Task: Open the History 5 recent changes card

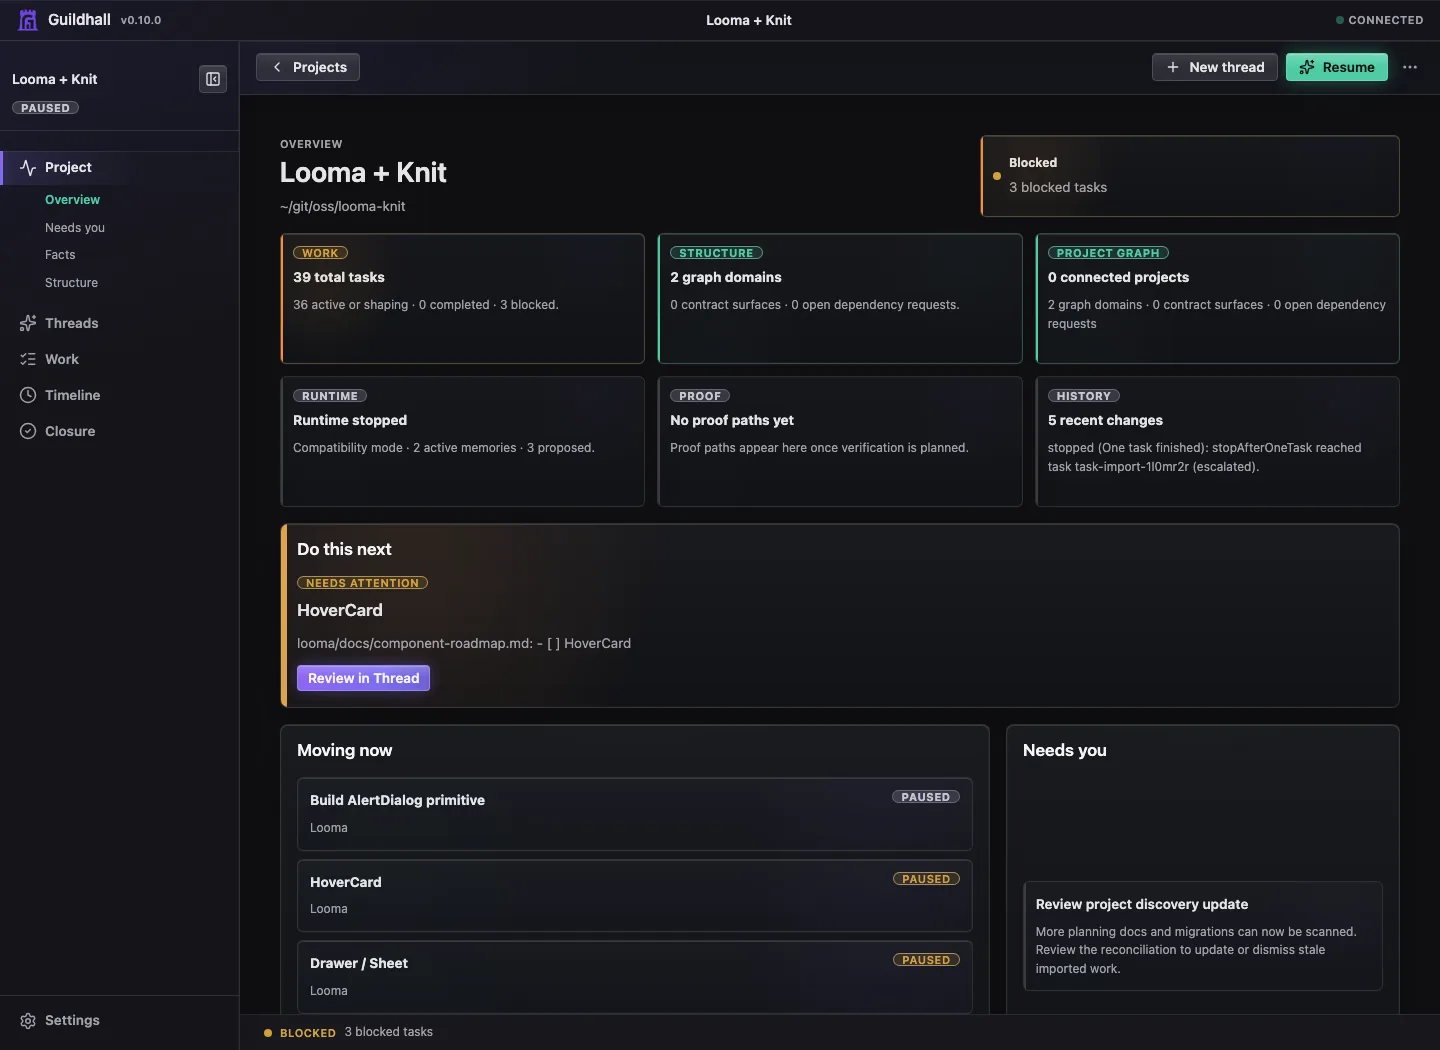Action: pyautogui.click(x=1217, y=441)
